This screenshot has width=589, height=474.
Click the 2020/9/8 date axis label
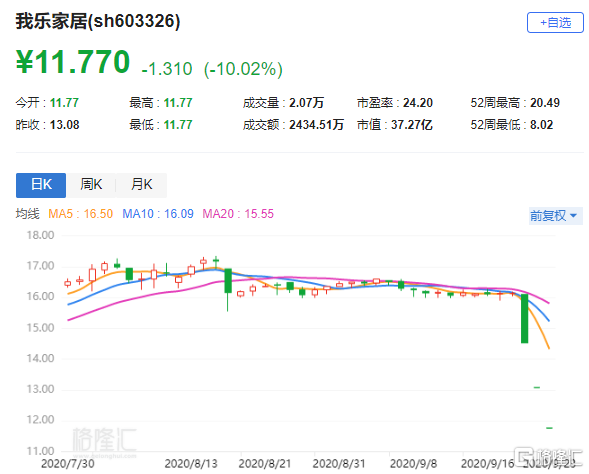(x=413, y=463)
